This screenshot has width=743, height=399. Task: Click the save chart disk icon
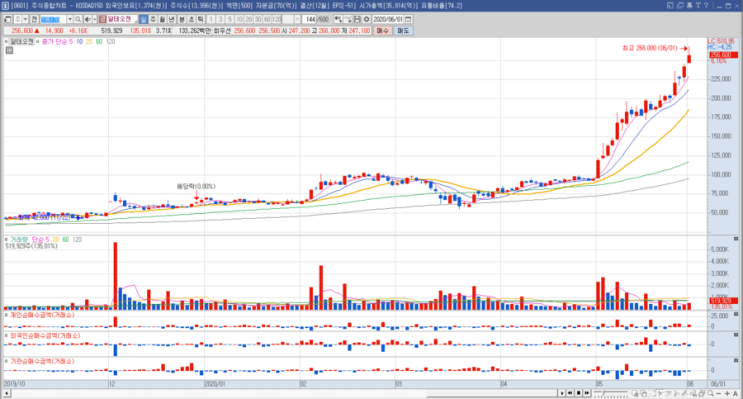[357, 19]
